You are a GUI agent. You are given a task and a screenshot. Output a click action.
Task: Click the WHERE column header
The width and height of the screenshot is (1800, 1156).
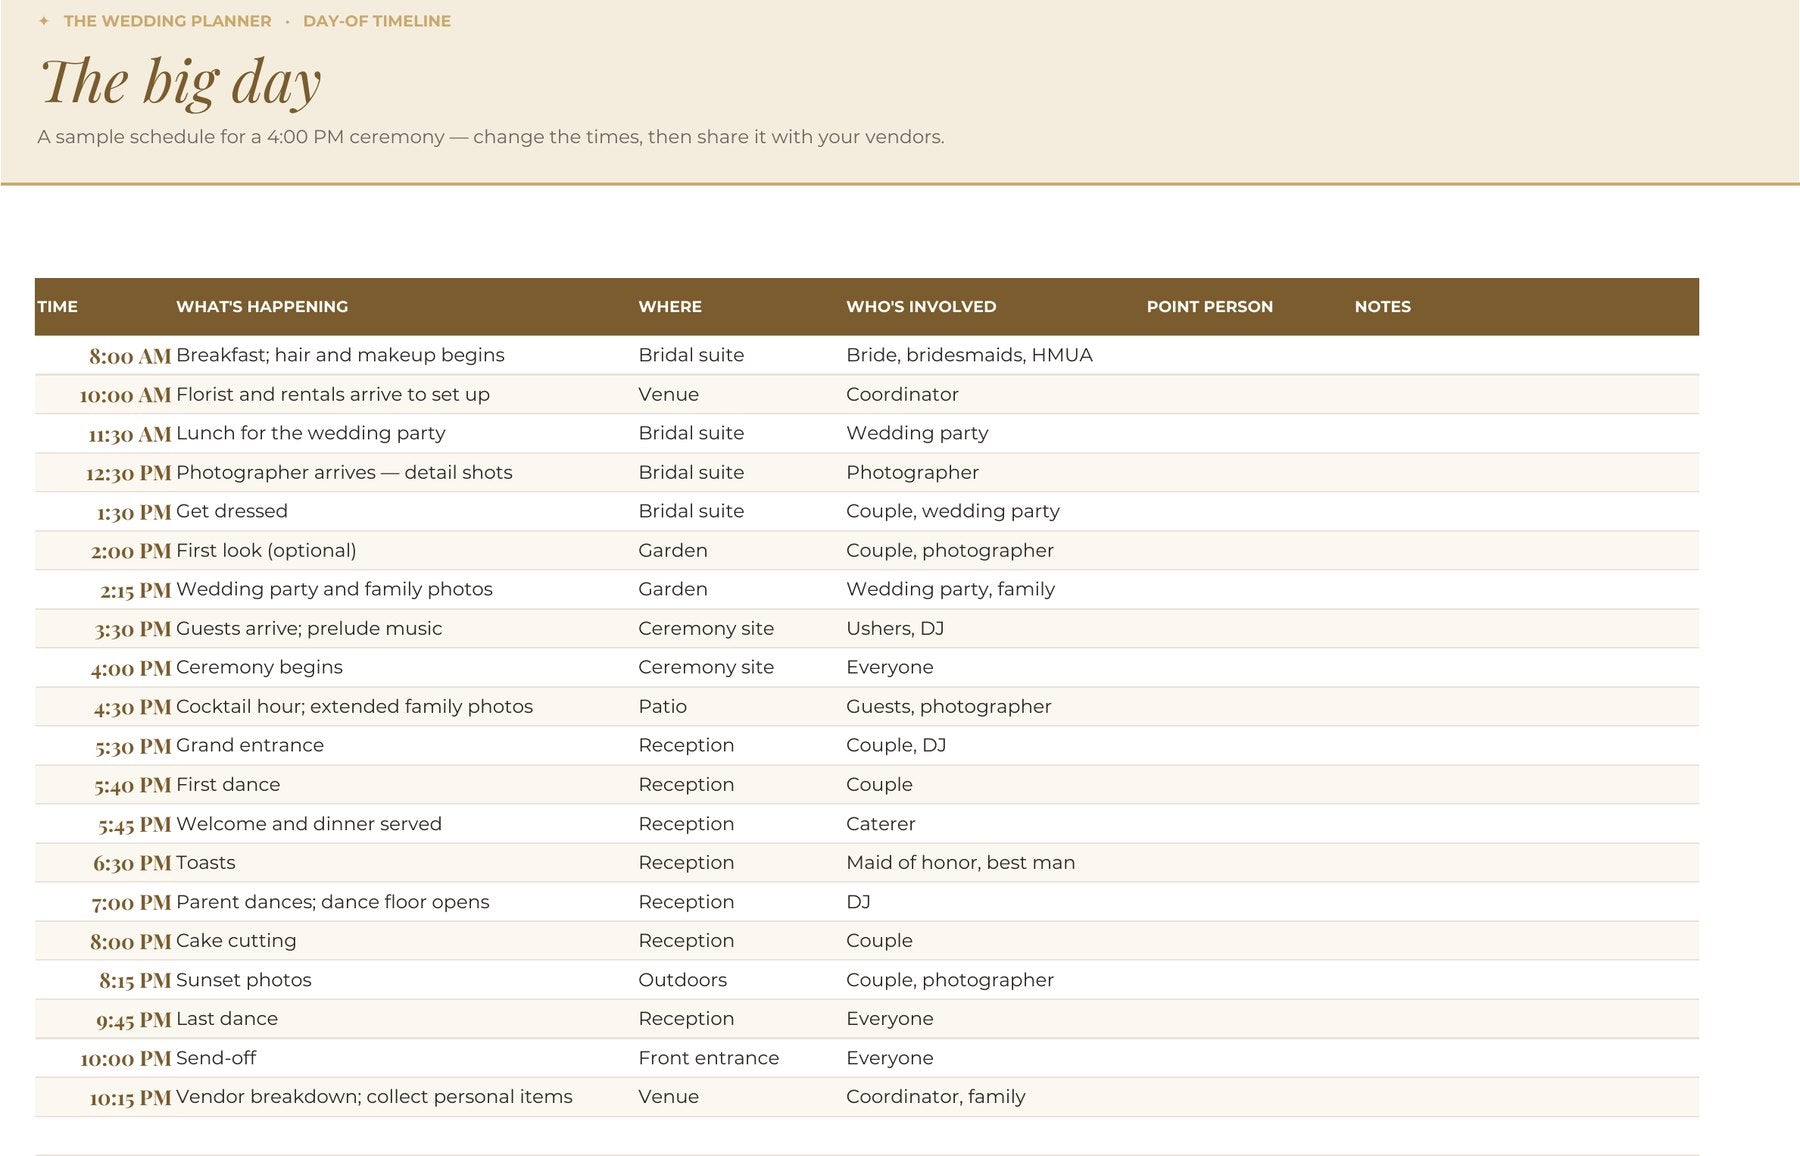coord(670,307)
